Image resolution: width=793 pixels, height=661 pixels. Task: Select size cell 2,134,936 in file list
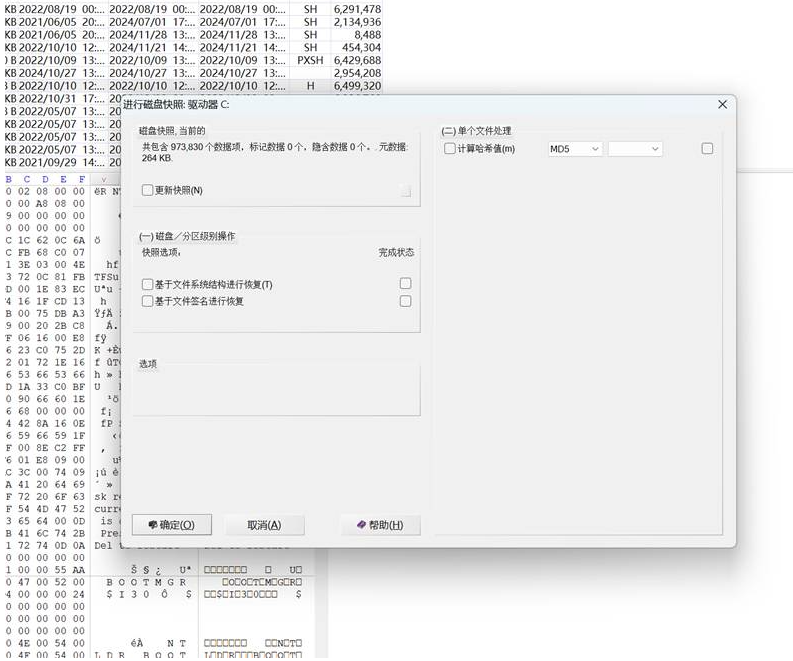pyautogui.click(x=357, y=22)
